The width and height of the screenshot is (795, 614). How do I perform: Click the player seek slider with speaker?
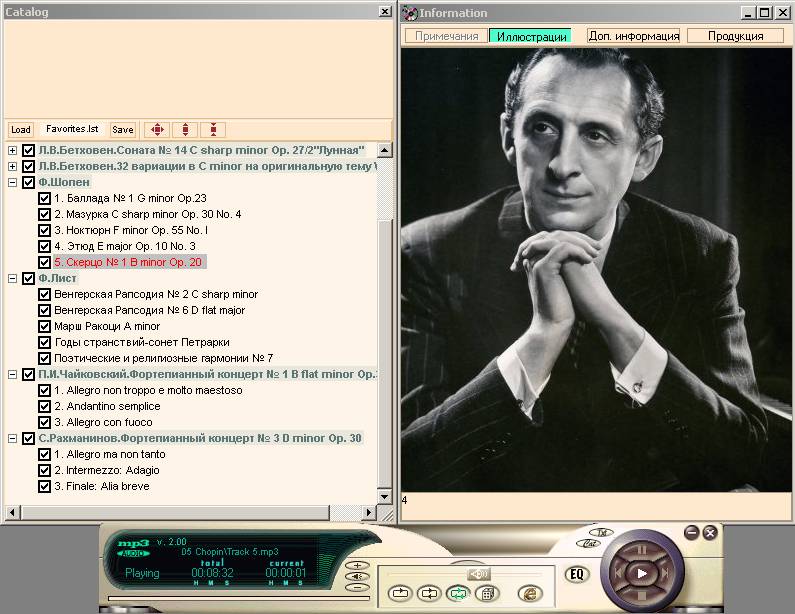(479, 573)
